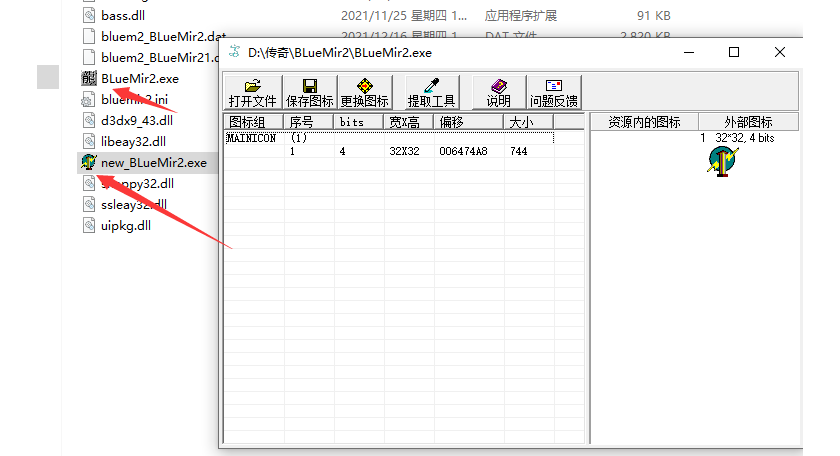Switch to 资源内的图标 pane header
The image size is (840, 456).
coord(644,122)
